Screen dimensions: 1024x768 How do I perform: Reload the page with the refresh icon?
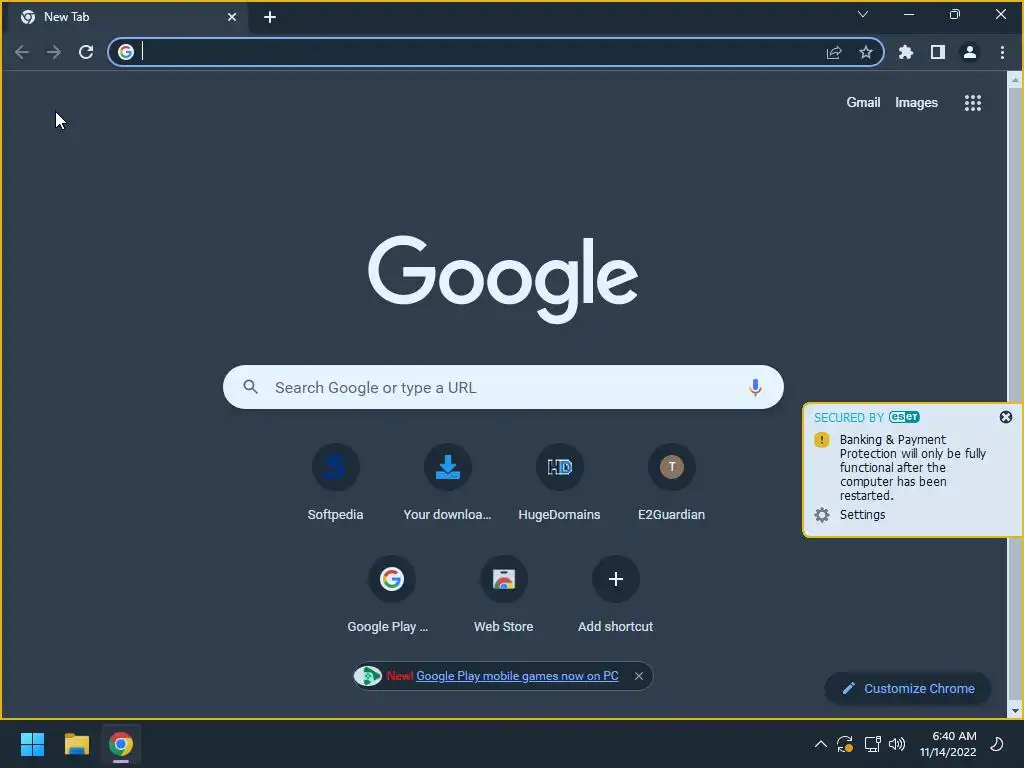[86, 52]
